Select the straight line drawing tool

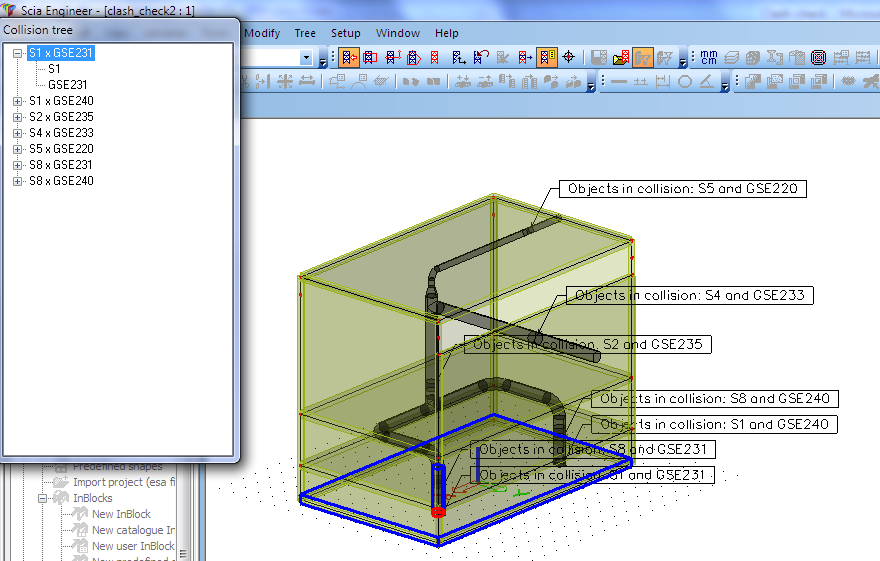pos(618,82)
